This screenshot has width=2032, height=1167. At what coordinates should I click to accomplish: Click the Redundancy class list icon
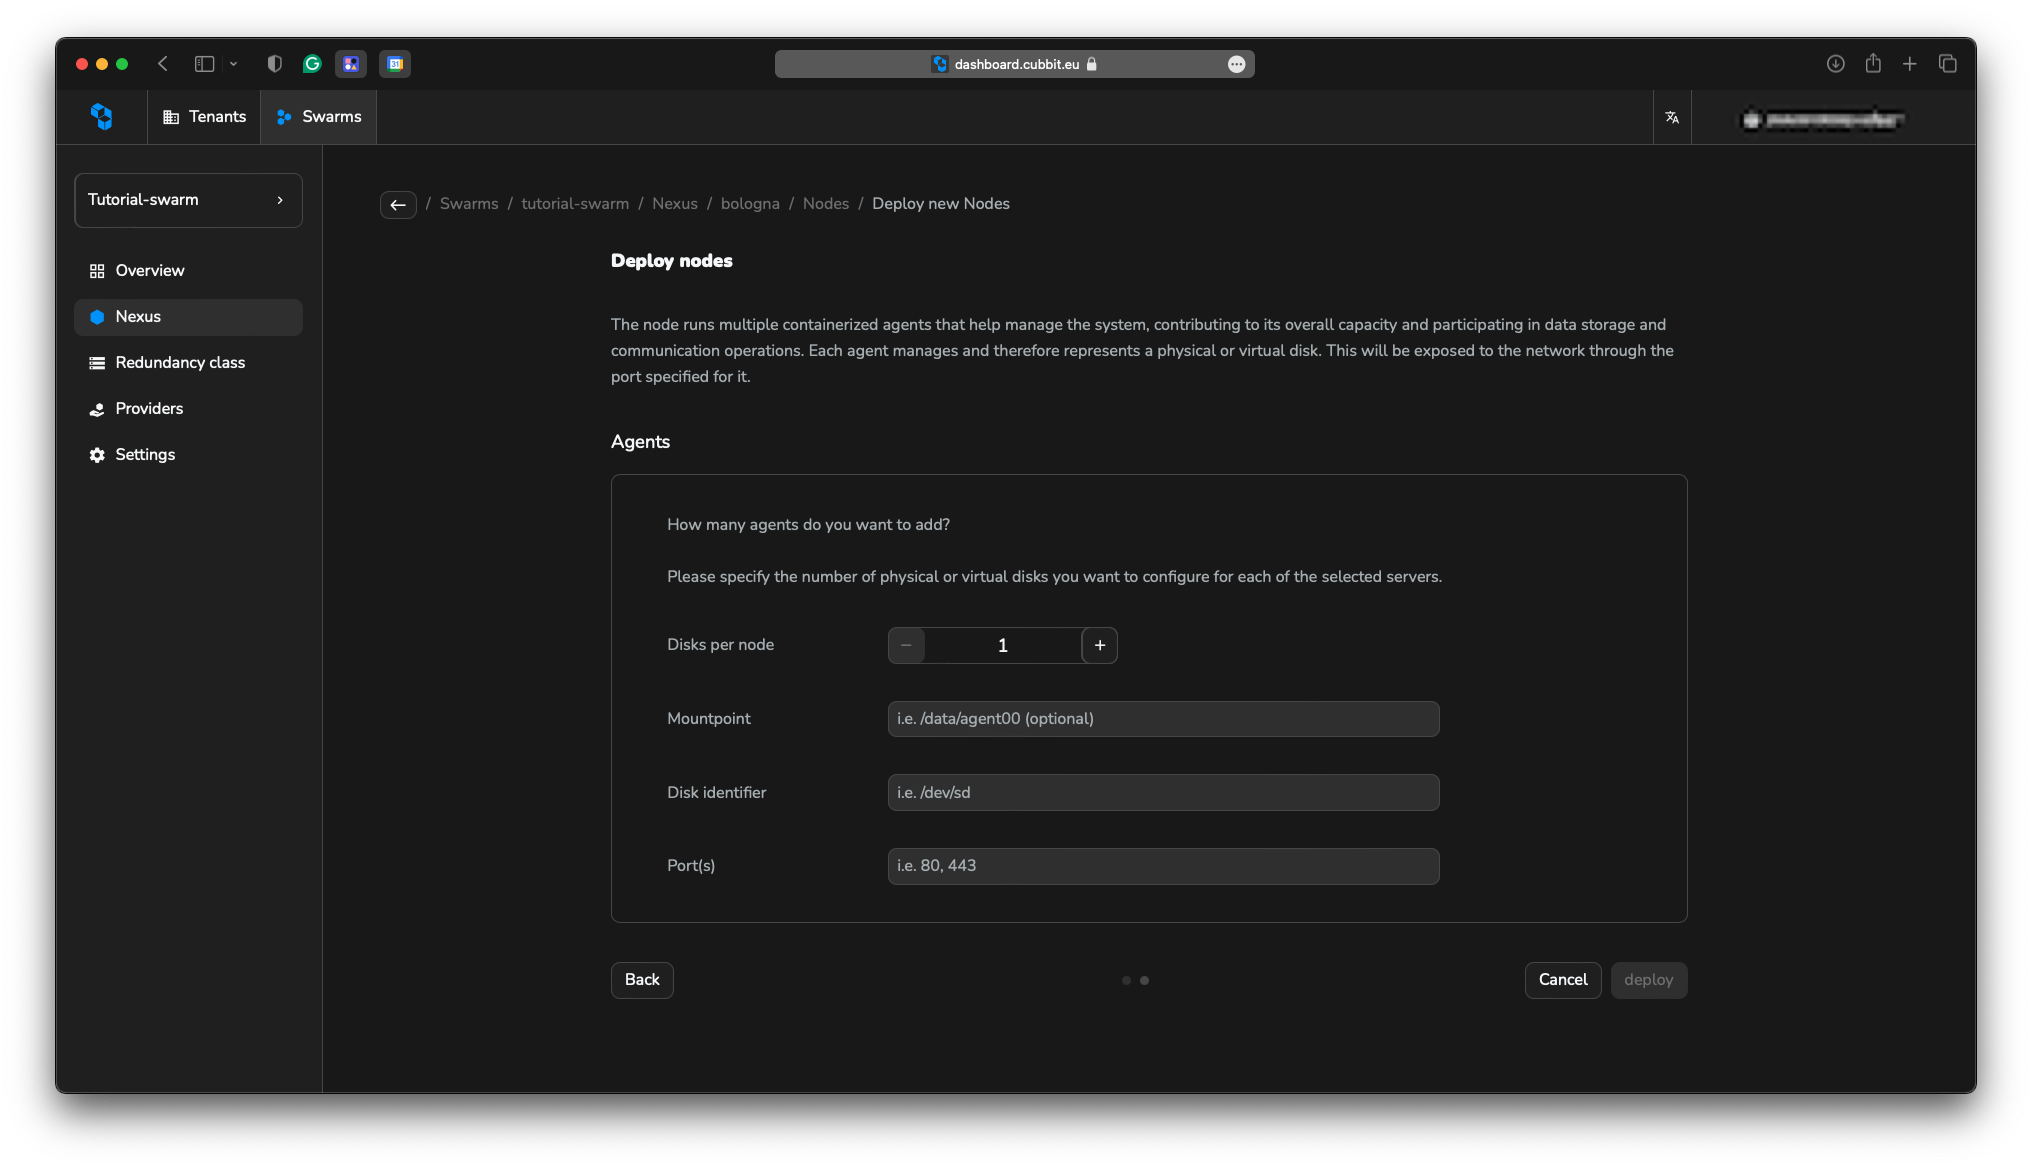(97, 363)
